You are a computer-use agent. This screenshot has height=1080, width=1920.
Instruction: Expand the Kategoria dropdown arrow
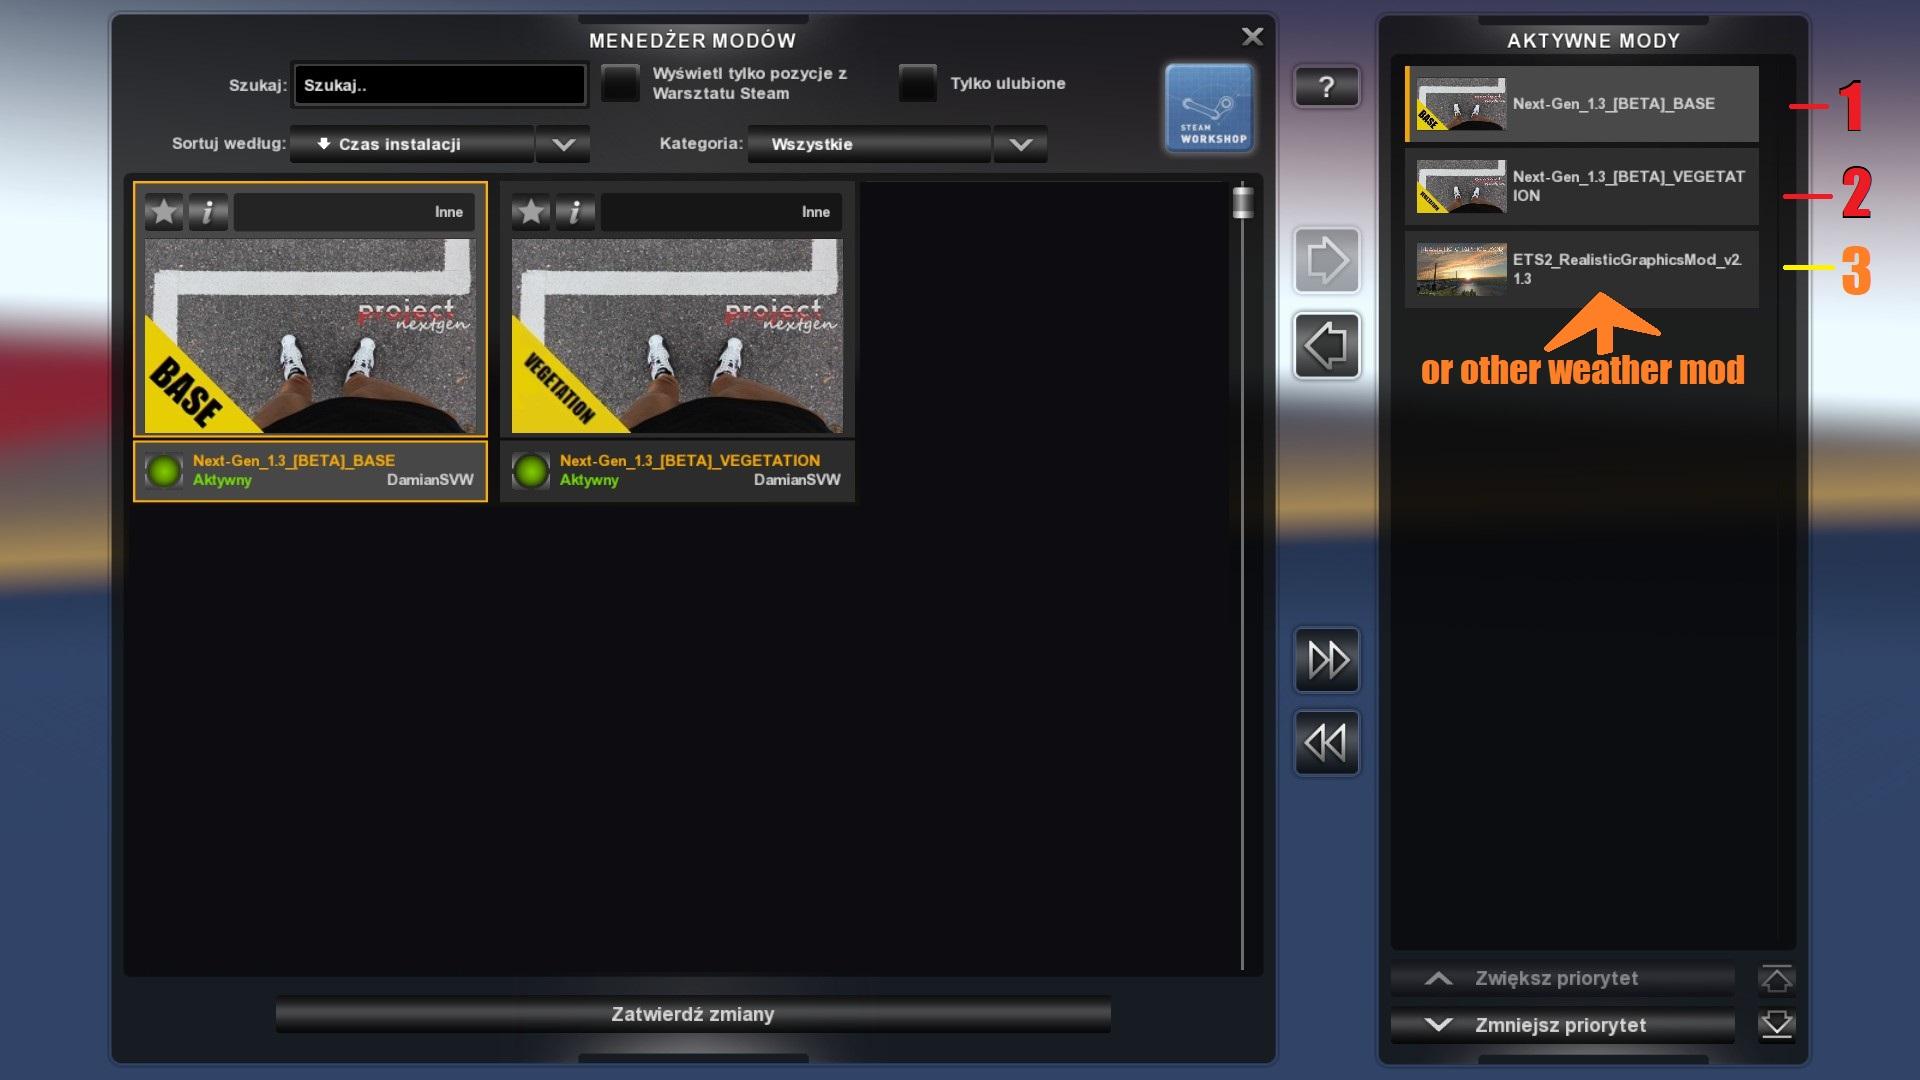point(1020,144)
